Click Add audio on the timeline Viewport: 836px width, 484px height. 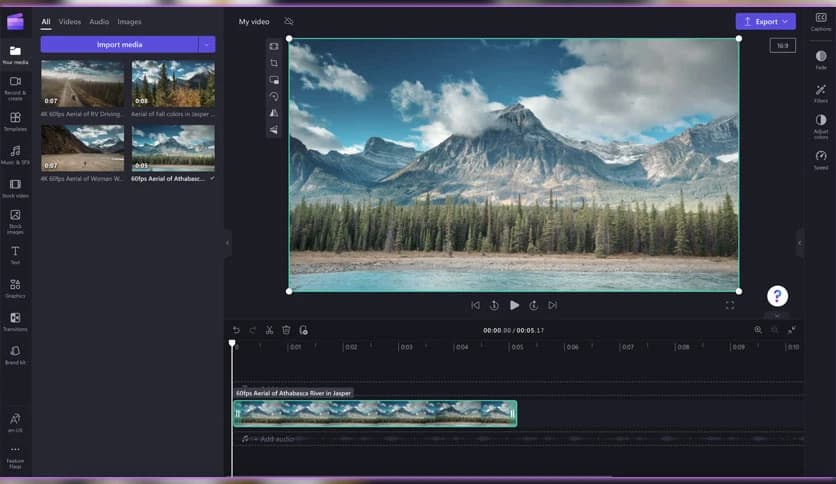click(275, 439)
